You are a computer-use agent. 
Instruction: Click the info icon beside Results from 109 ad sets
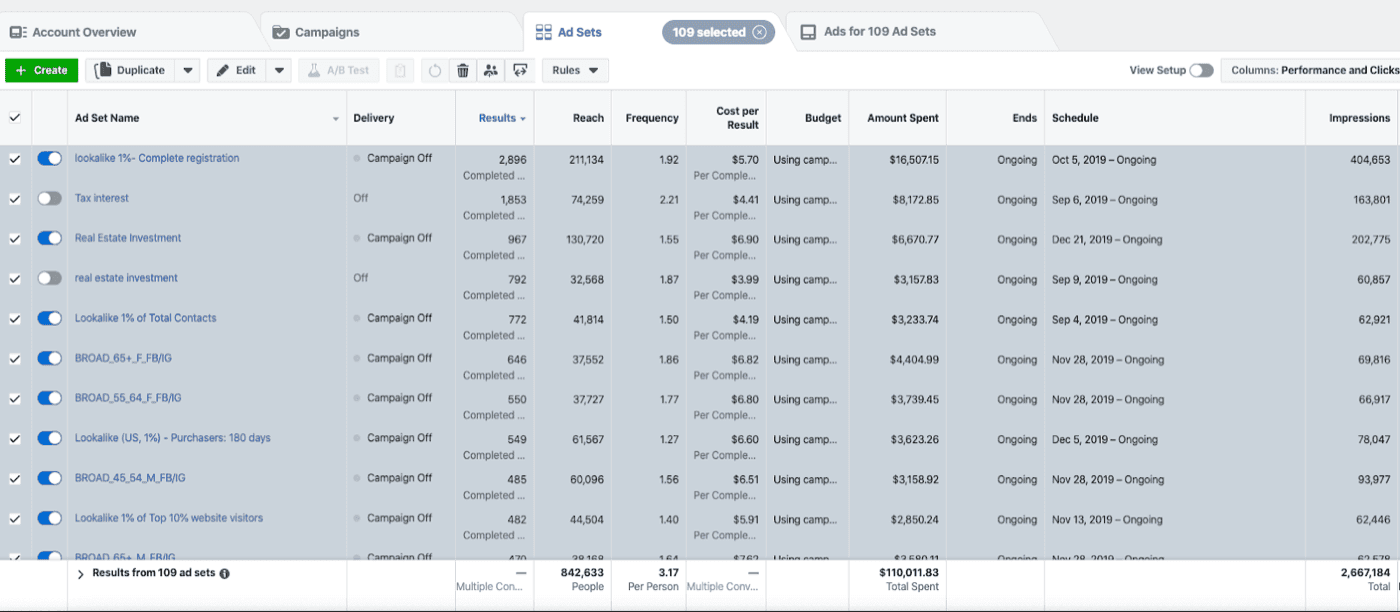click(x=225, y=574)
